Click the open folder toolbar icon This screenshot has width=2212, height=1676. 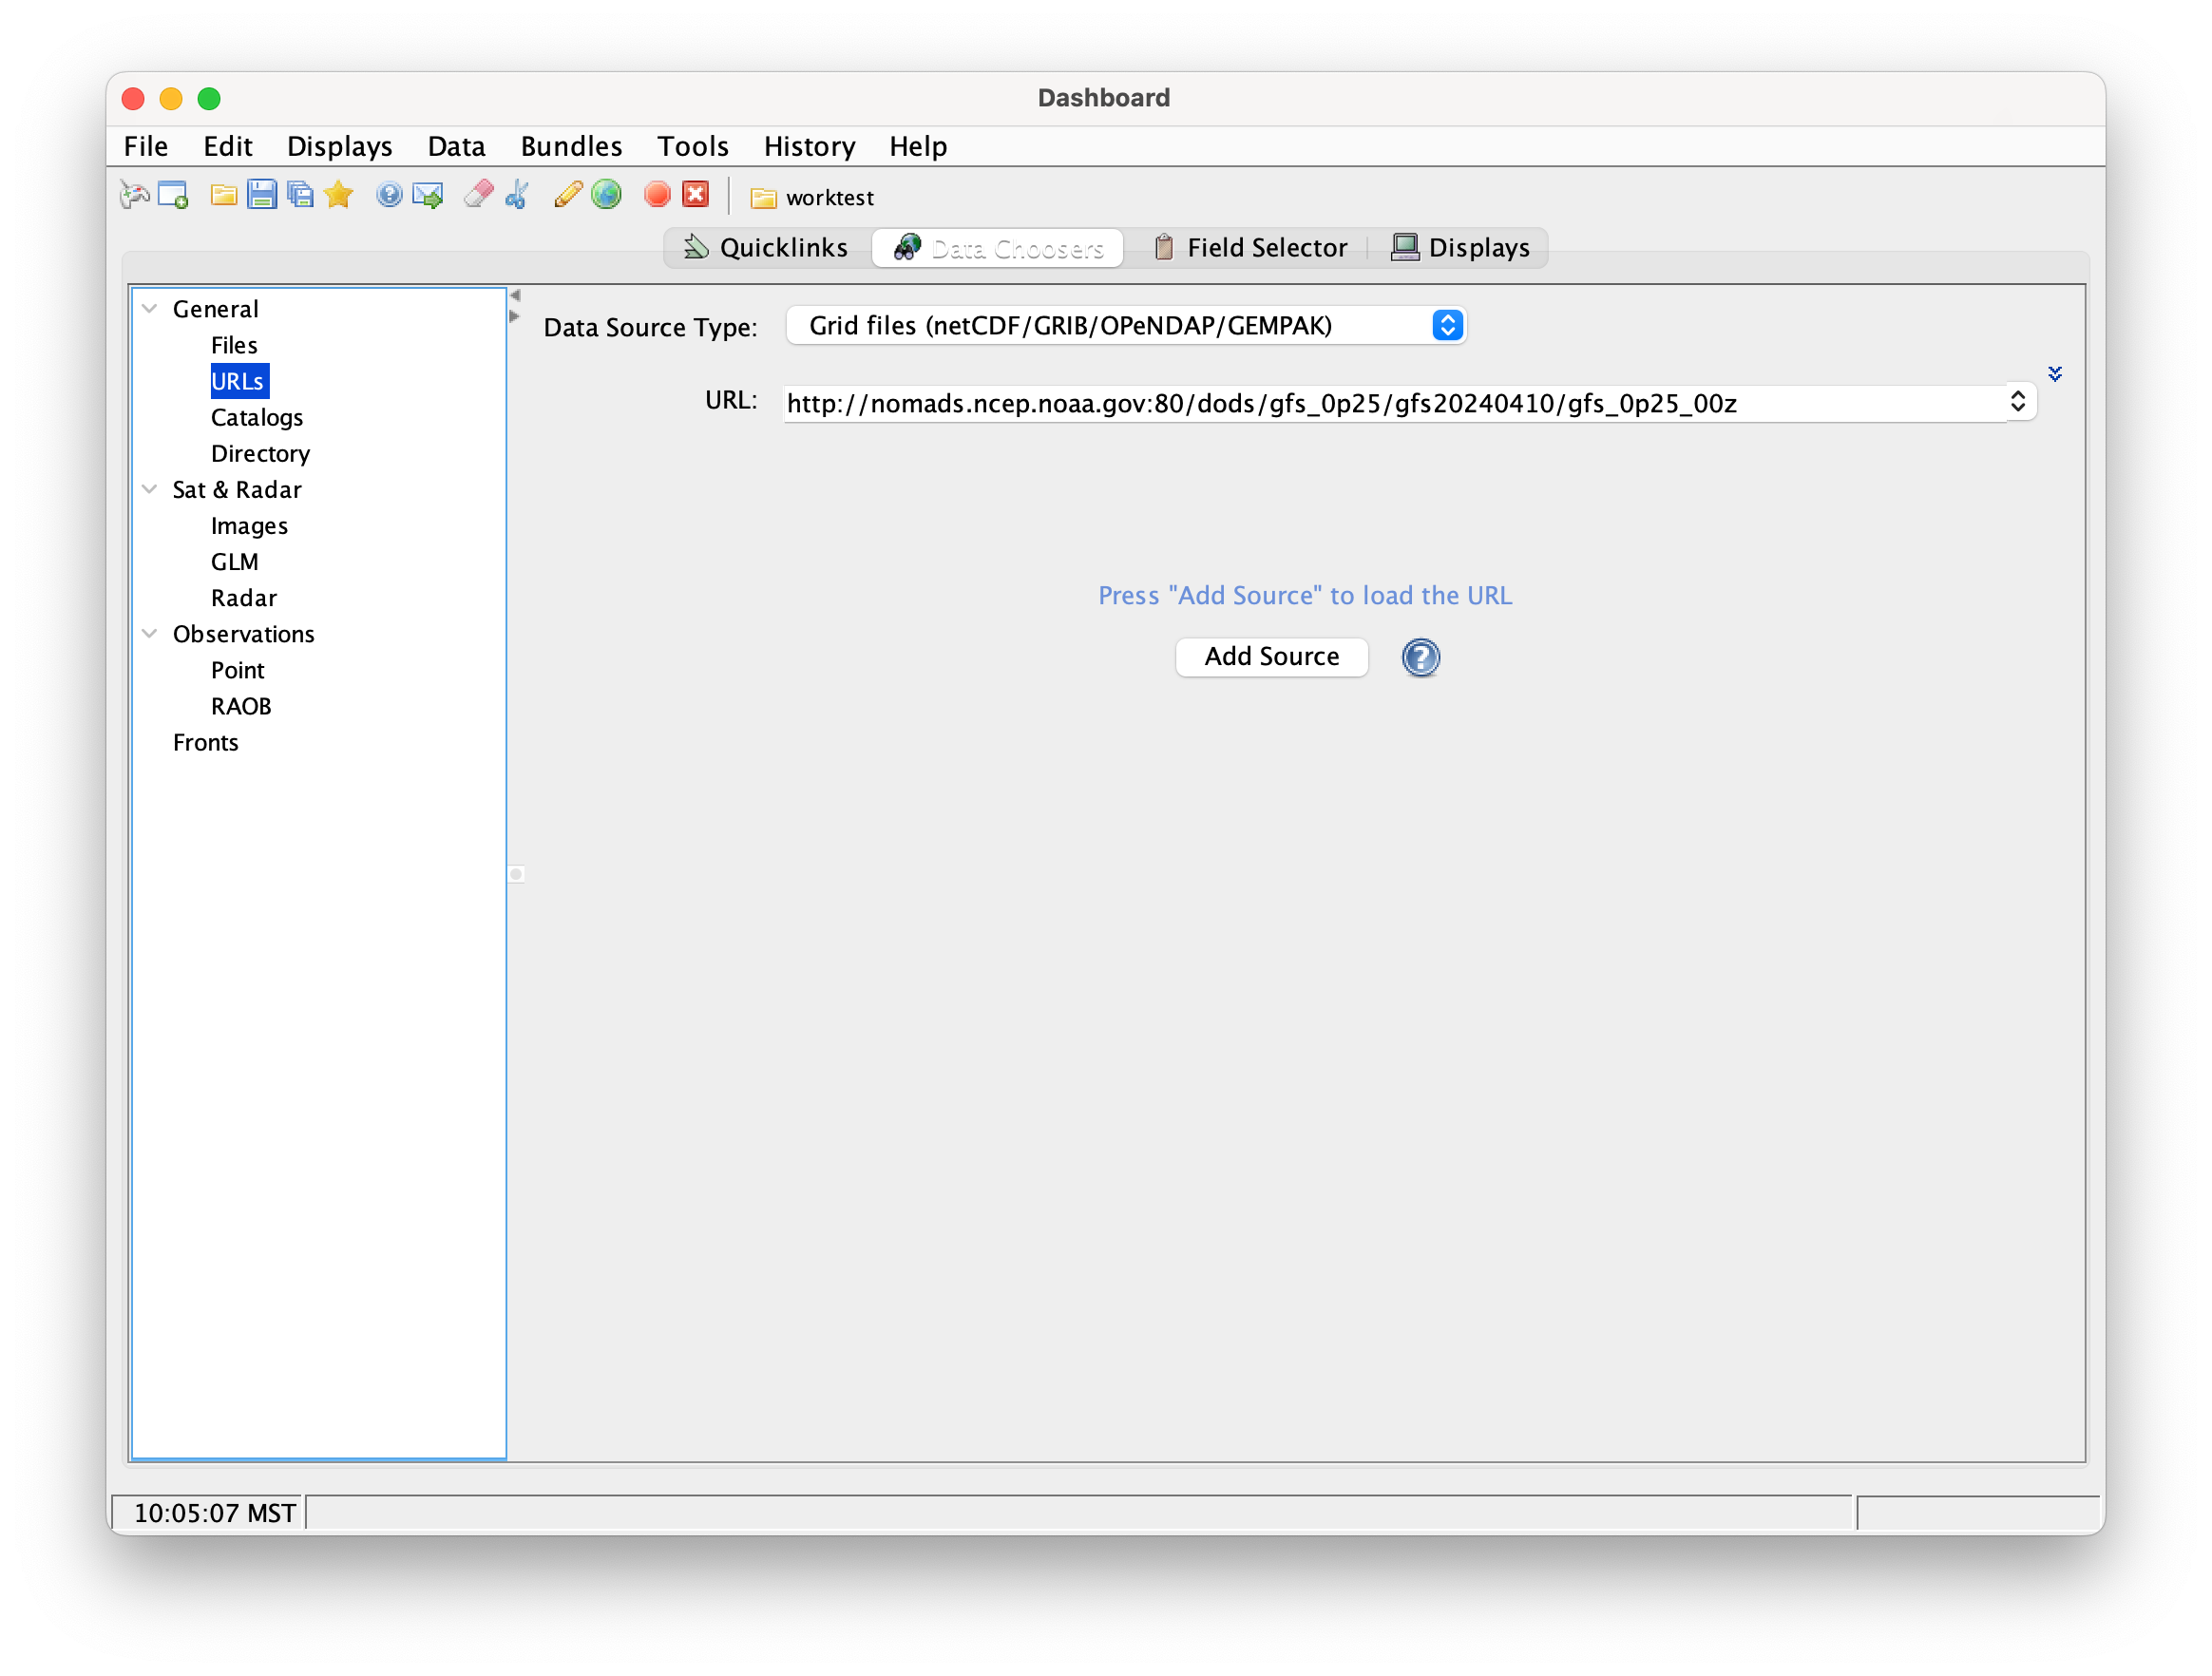click(223, 195)
